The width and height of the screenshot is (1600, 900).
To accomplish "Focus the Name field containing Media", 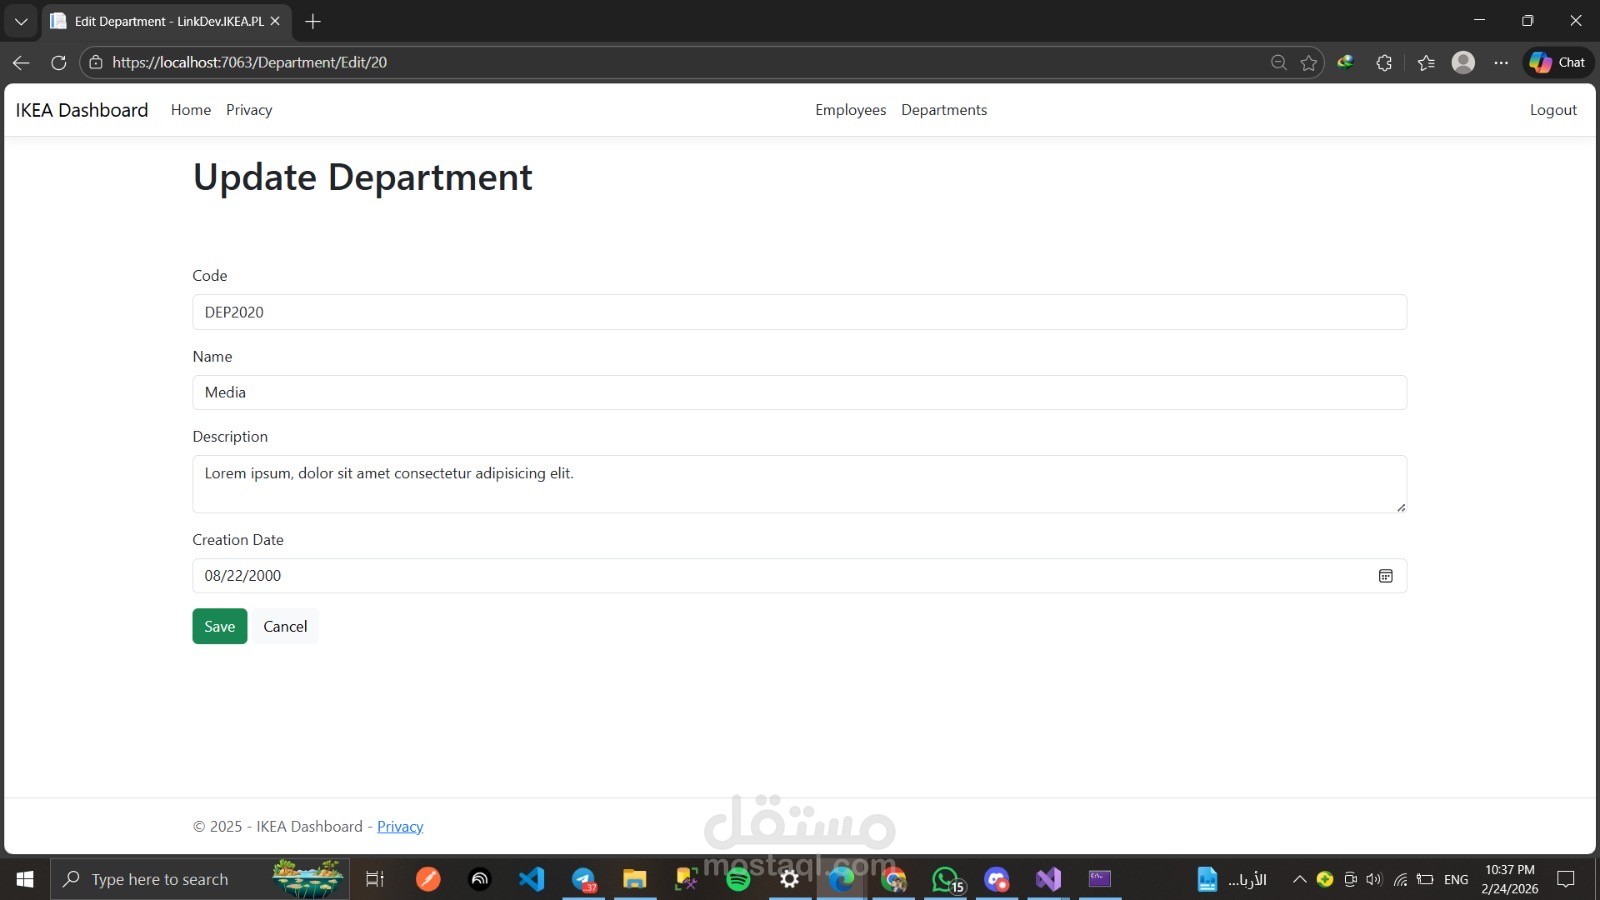I will (x=800, y=392).
